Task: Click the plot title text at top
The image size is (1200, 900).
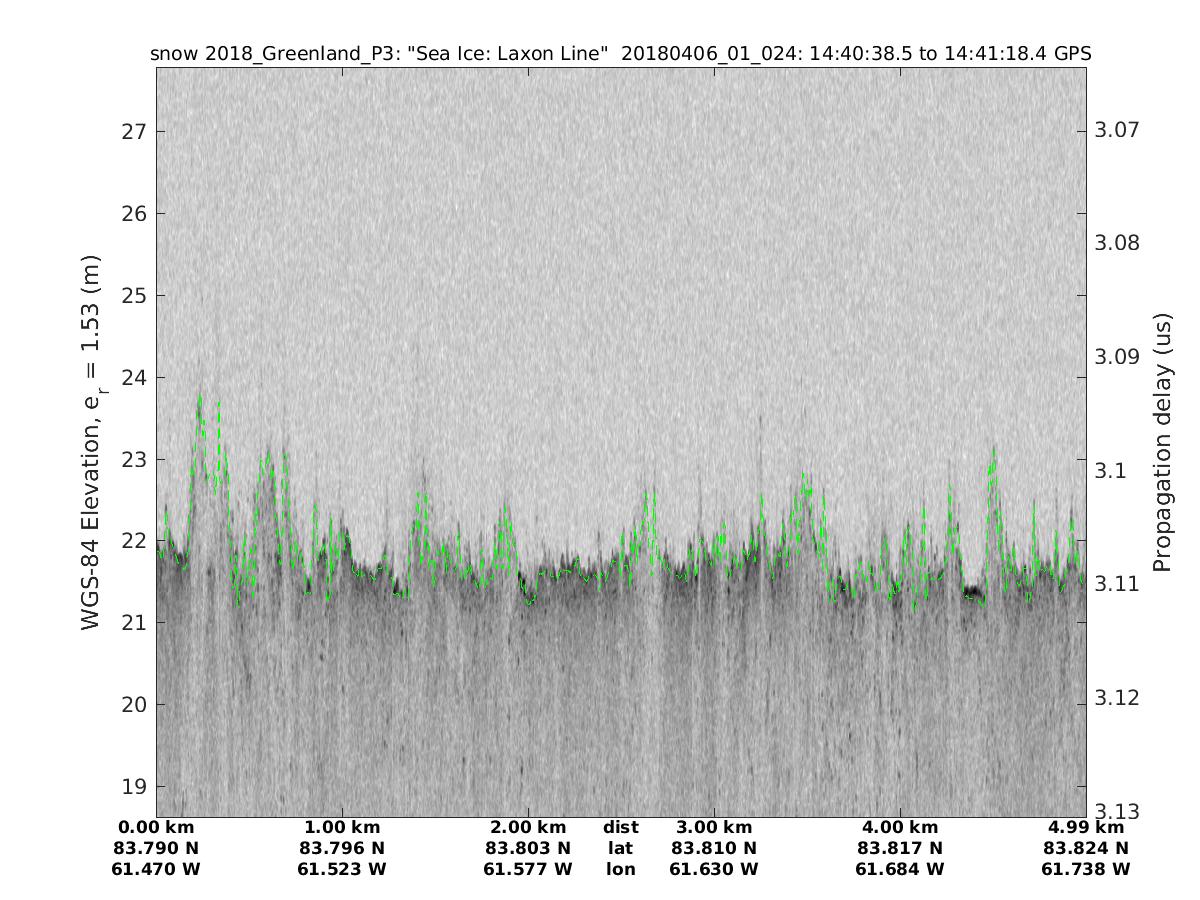Action: (620, 53)
